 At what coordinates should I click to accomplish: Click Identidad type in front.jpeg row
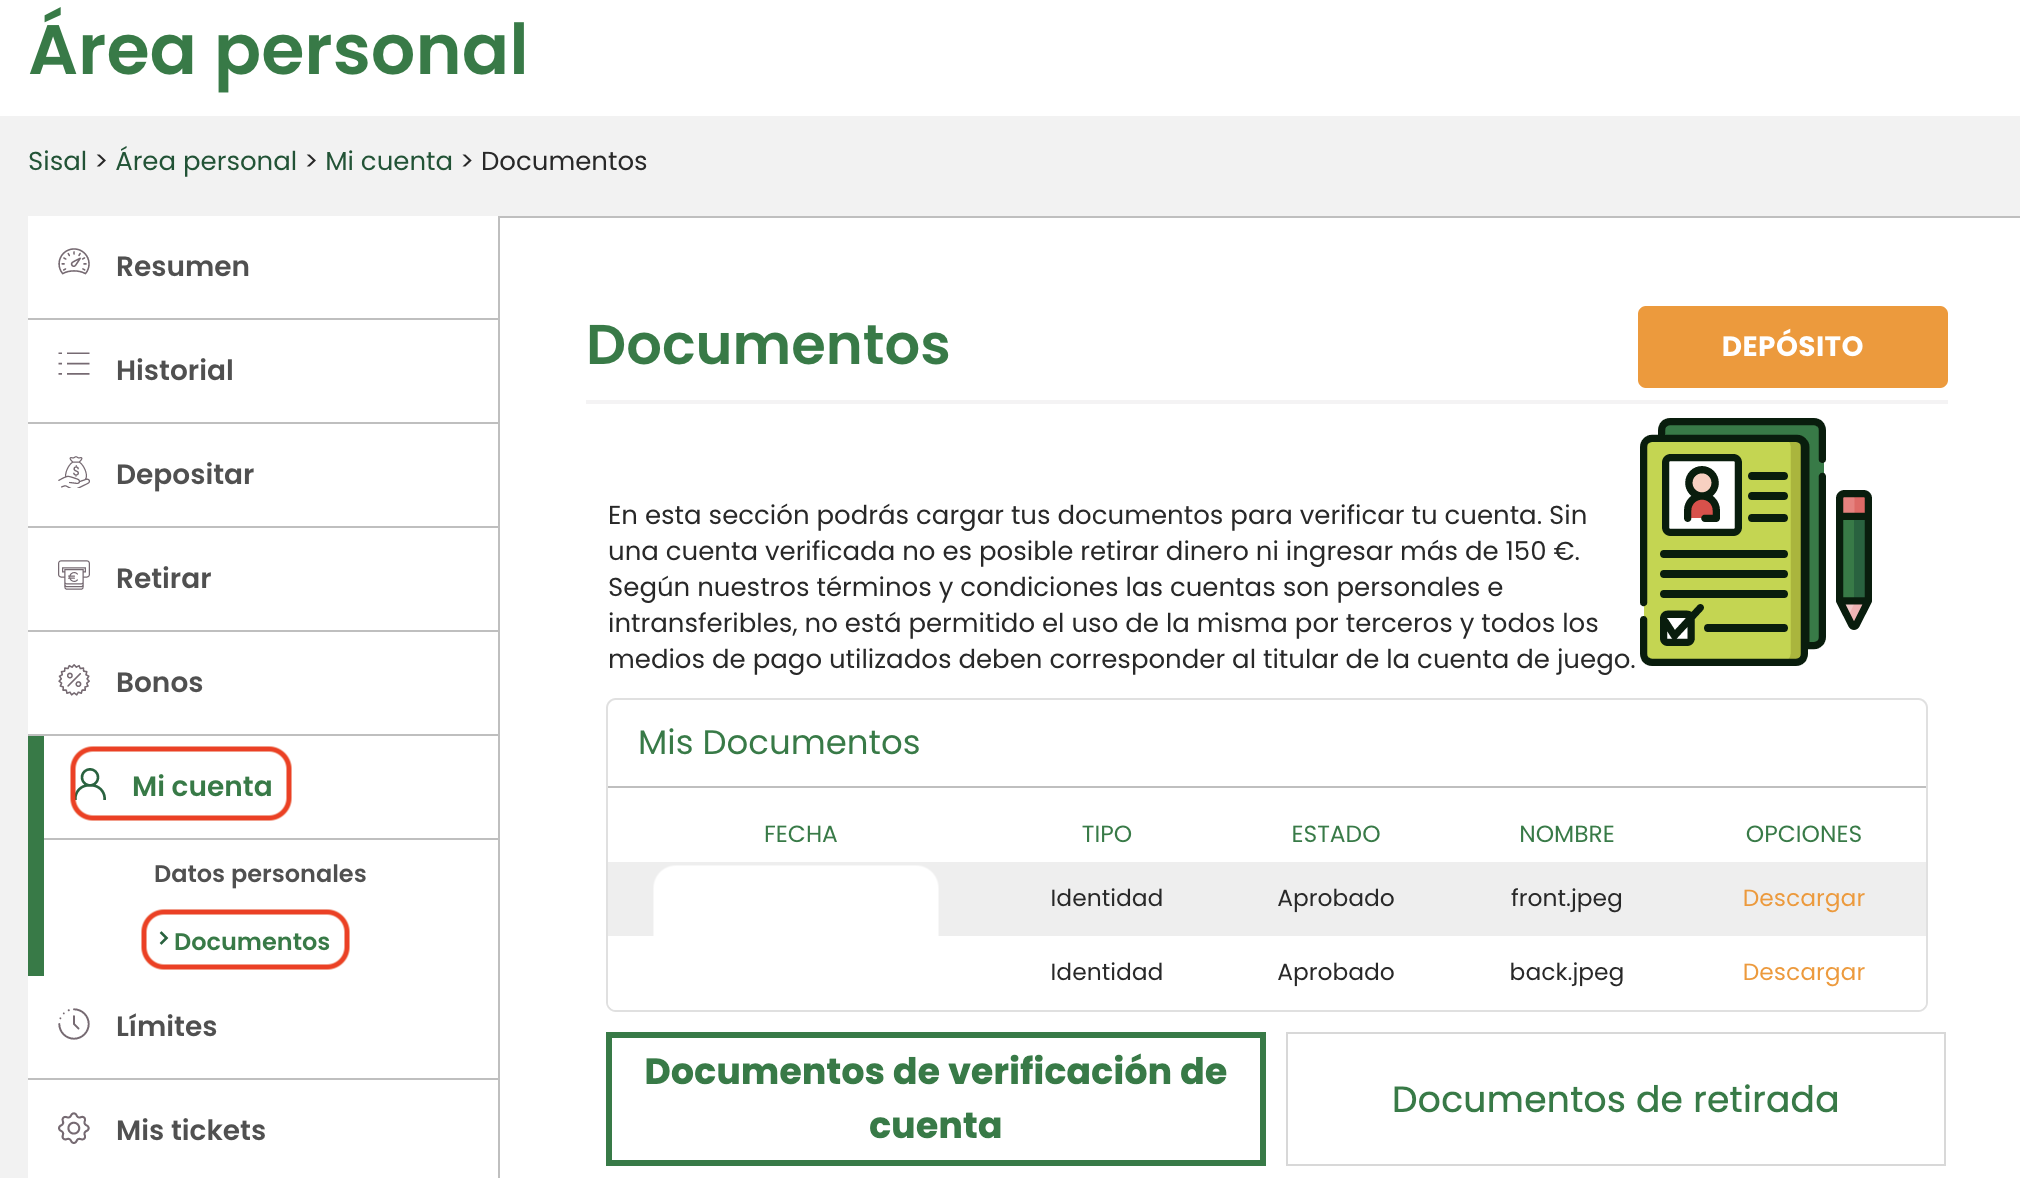click(1106, 898)
